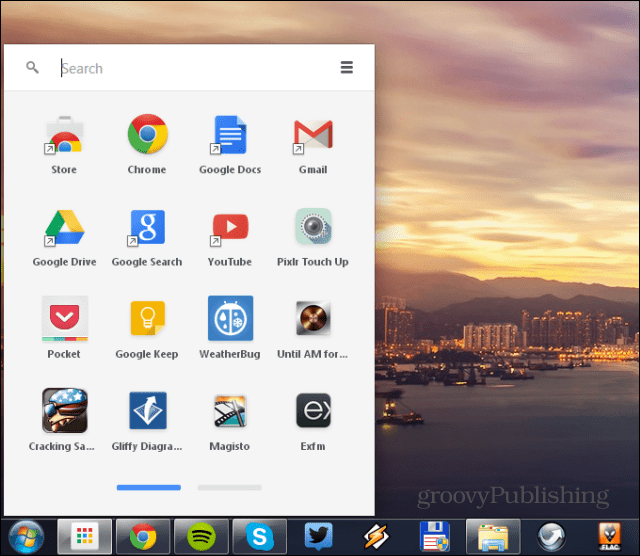This screenshot has height=556, width=640.
Task: Launch the Twitter client from taskbar
Action: 318,536
